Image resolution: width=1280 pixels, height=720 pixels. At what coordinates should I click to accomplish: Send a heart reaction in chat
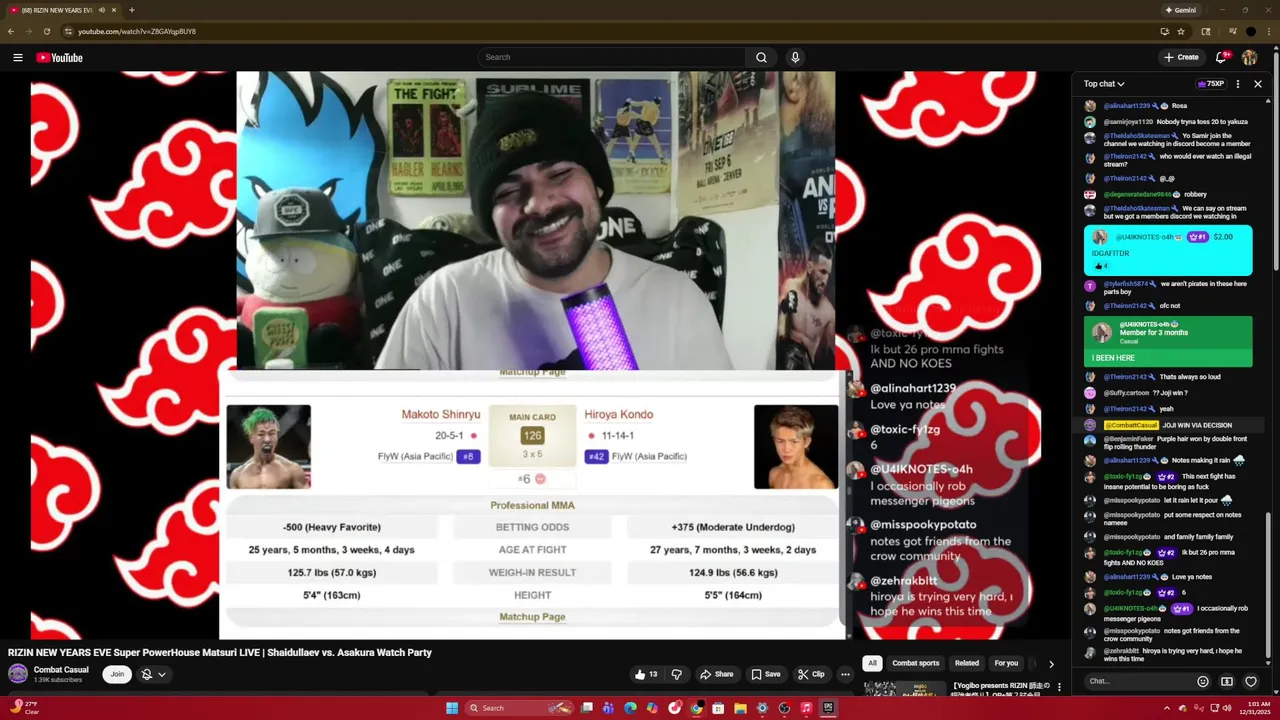(1251, 681)
